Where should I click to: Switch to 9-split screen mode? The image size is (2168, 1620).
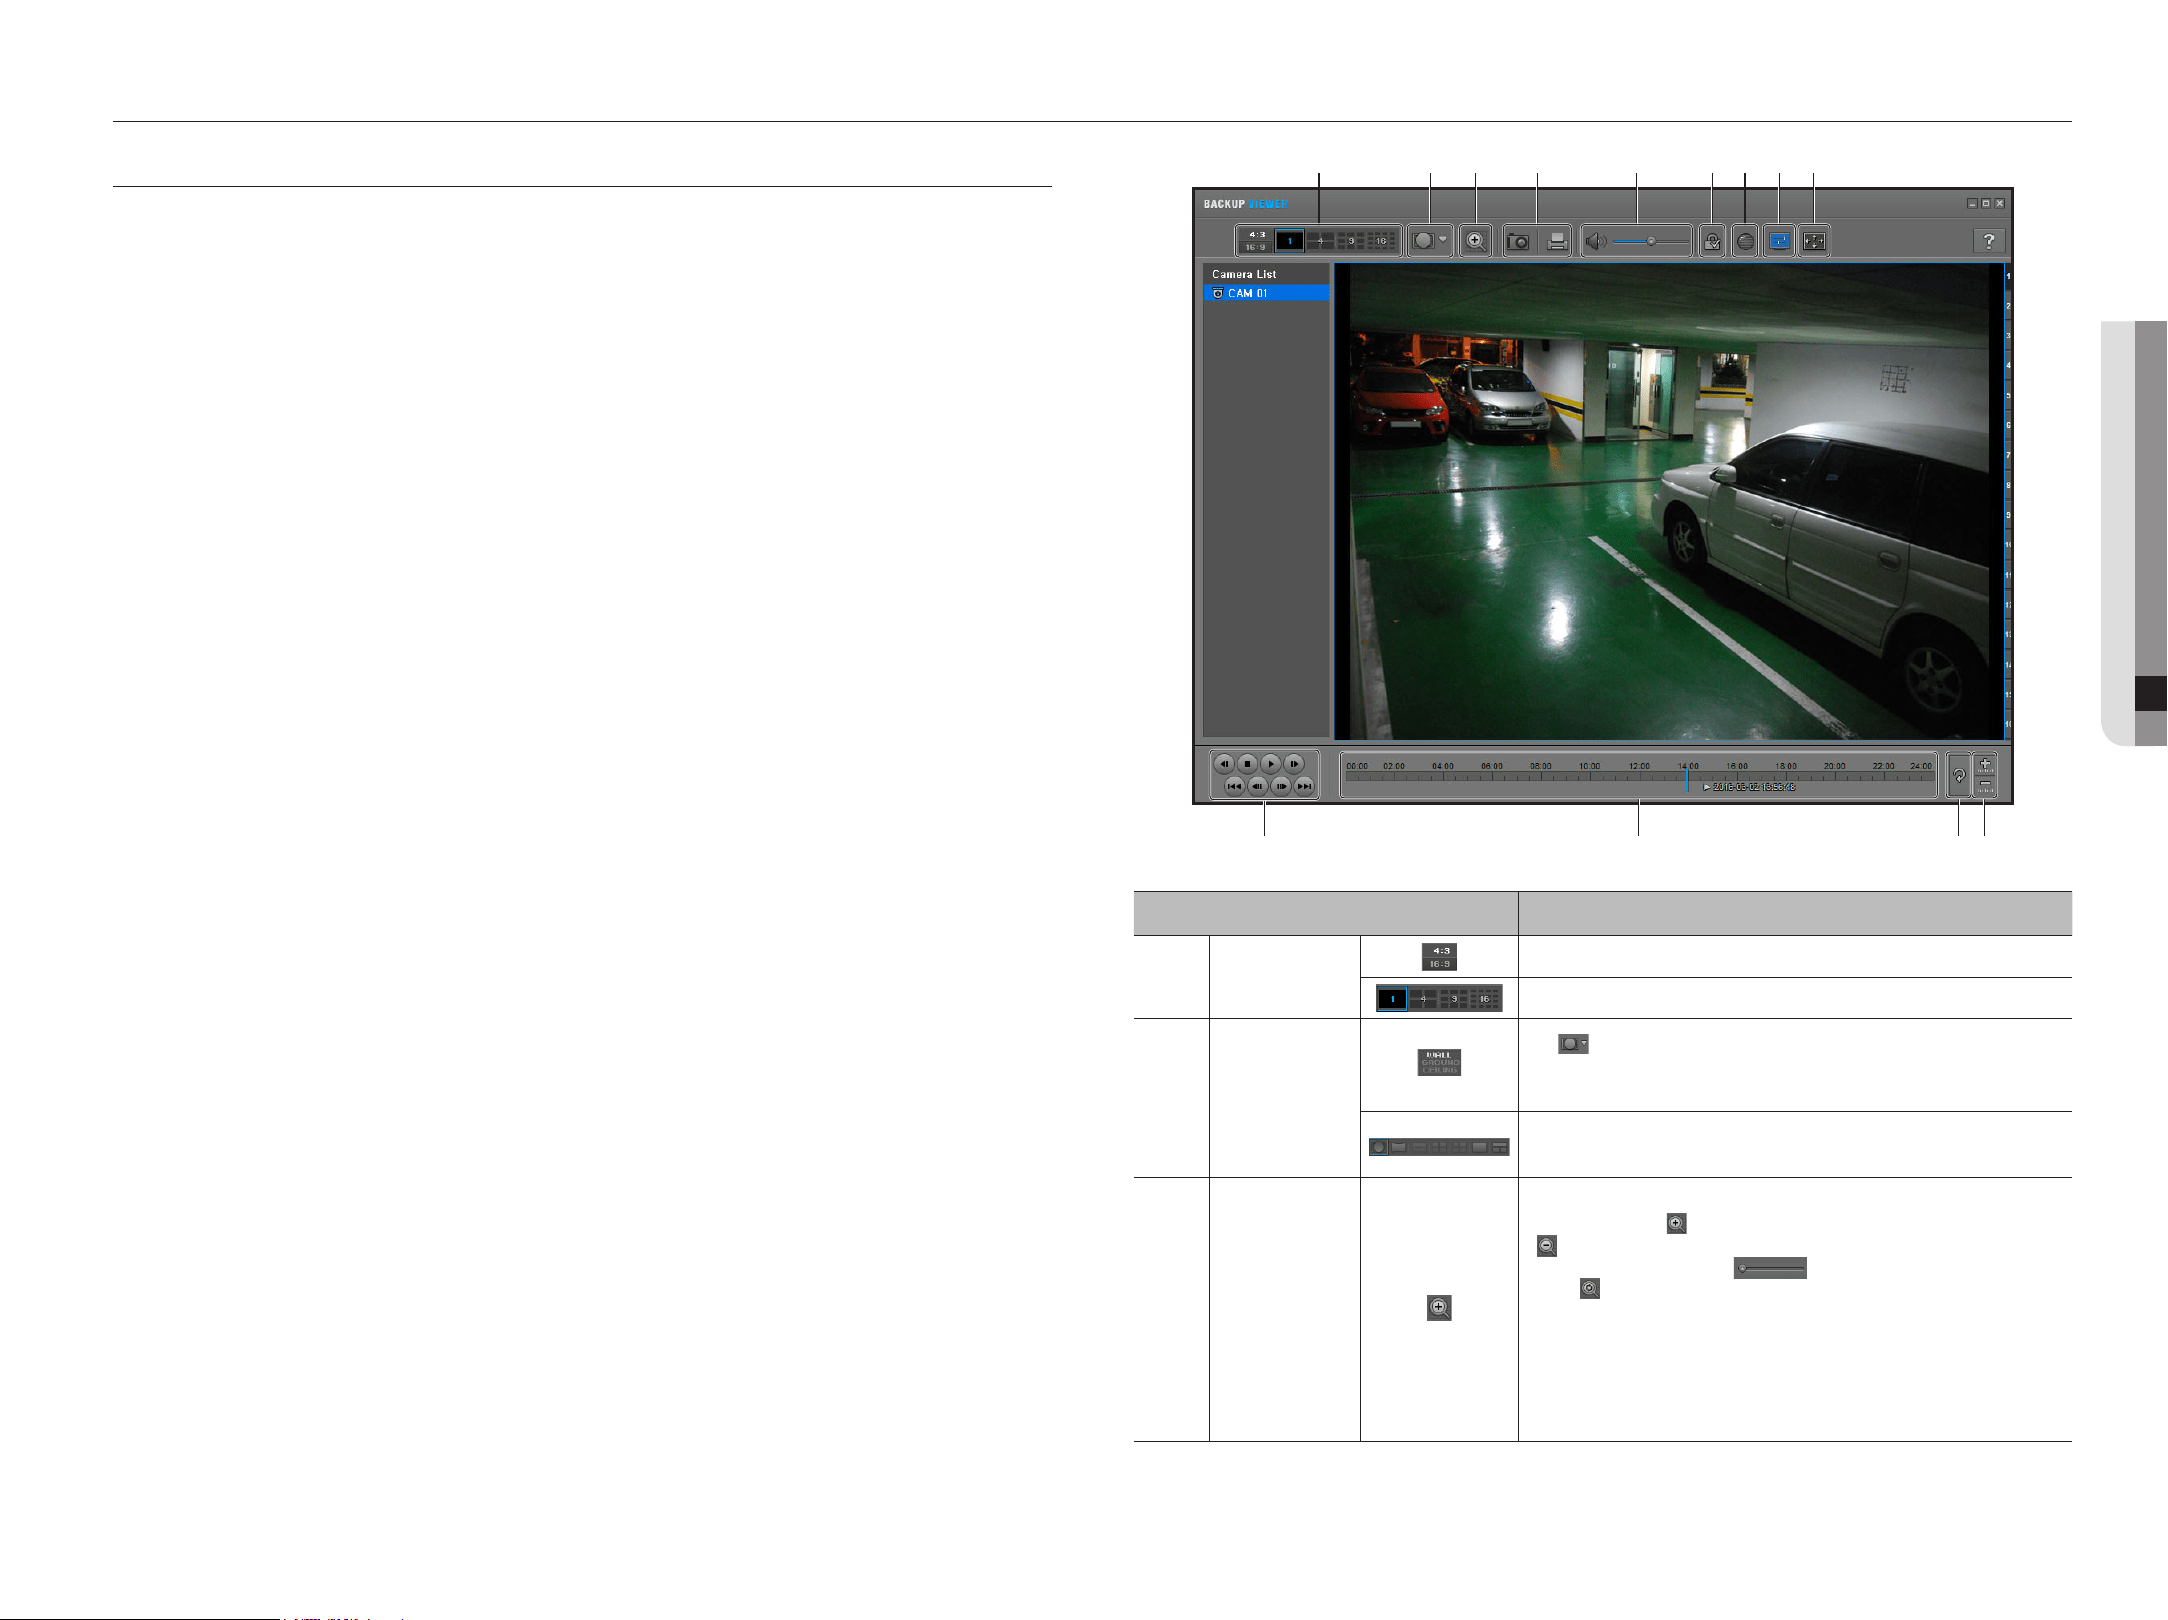tap(1351, 241)
